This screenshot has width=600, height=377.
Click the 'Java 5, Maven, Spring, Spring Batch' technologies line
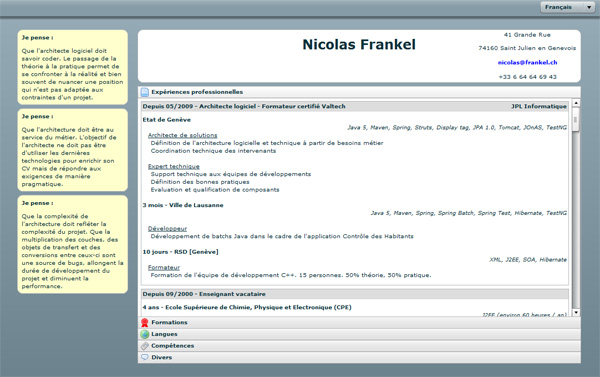(469, 213)
